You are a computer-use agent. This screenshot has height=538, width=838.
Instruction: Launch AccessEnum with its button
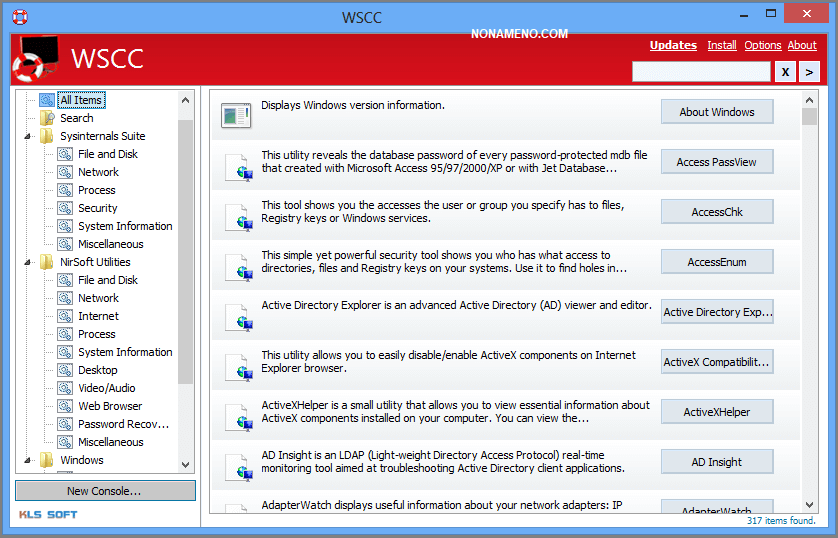tap(716, 262)
